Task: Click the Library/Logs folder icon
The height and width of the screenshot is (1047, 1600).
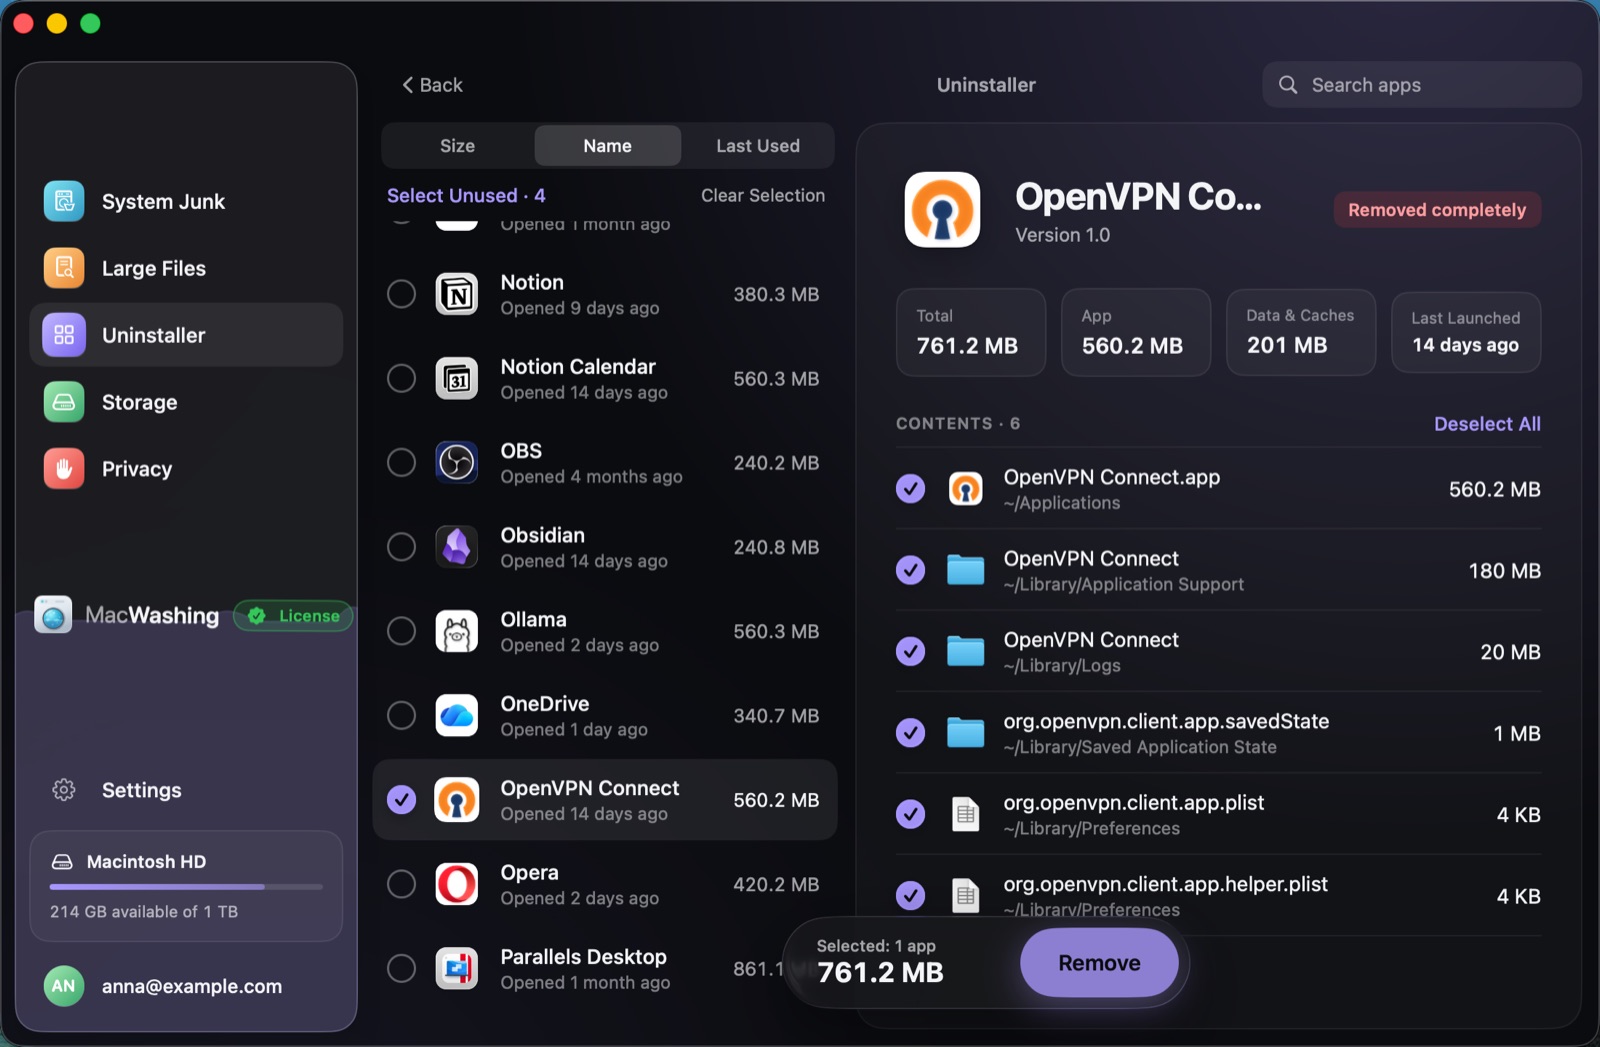Action: click(965, 652)
